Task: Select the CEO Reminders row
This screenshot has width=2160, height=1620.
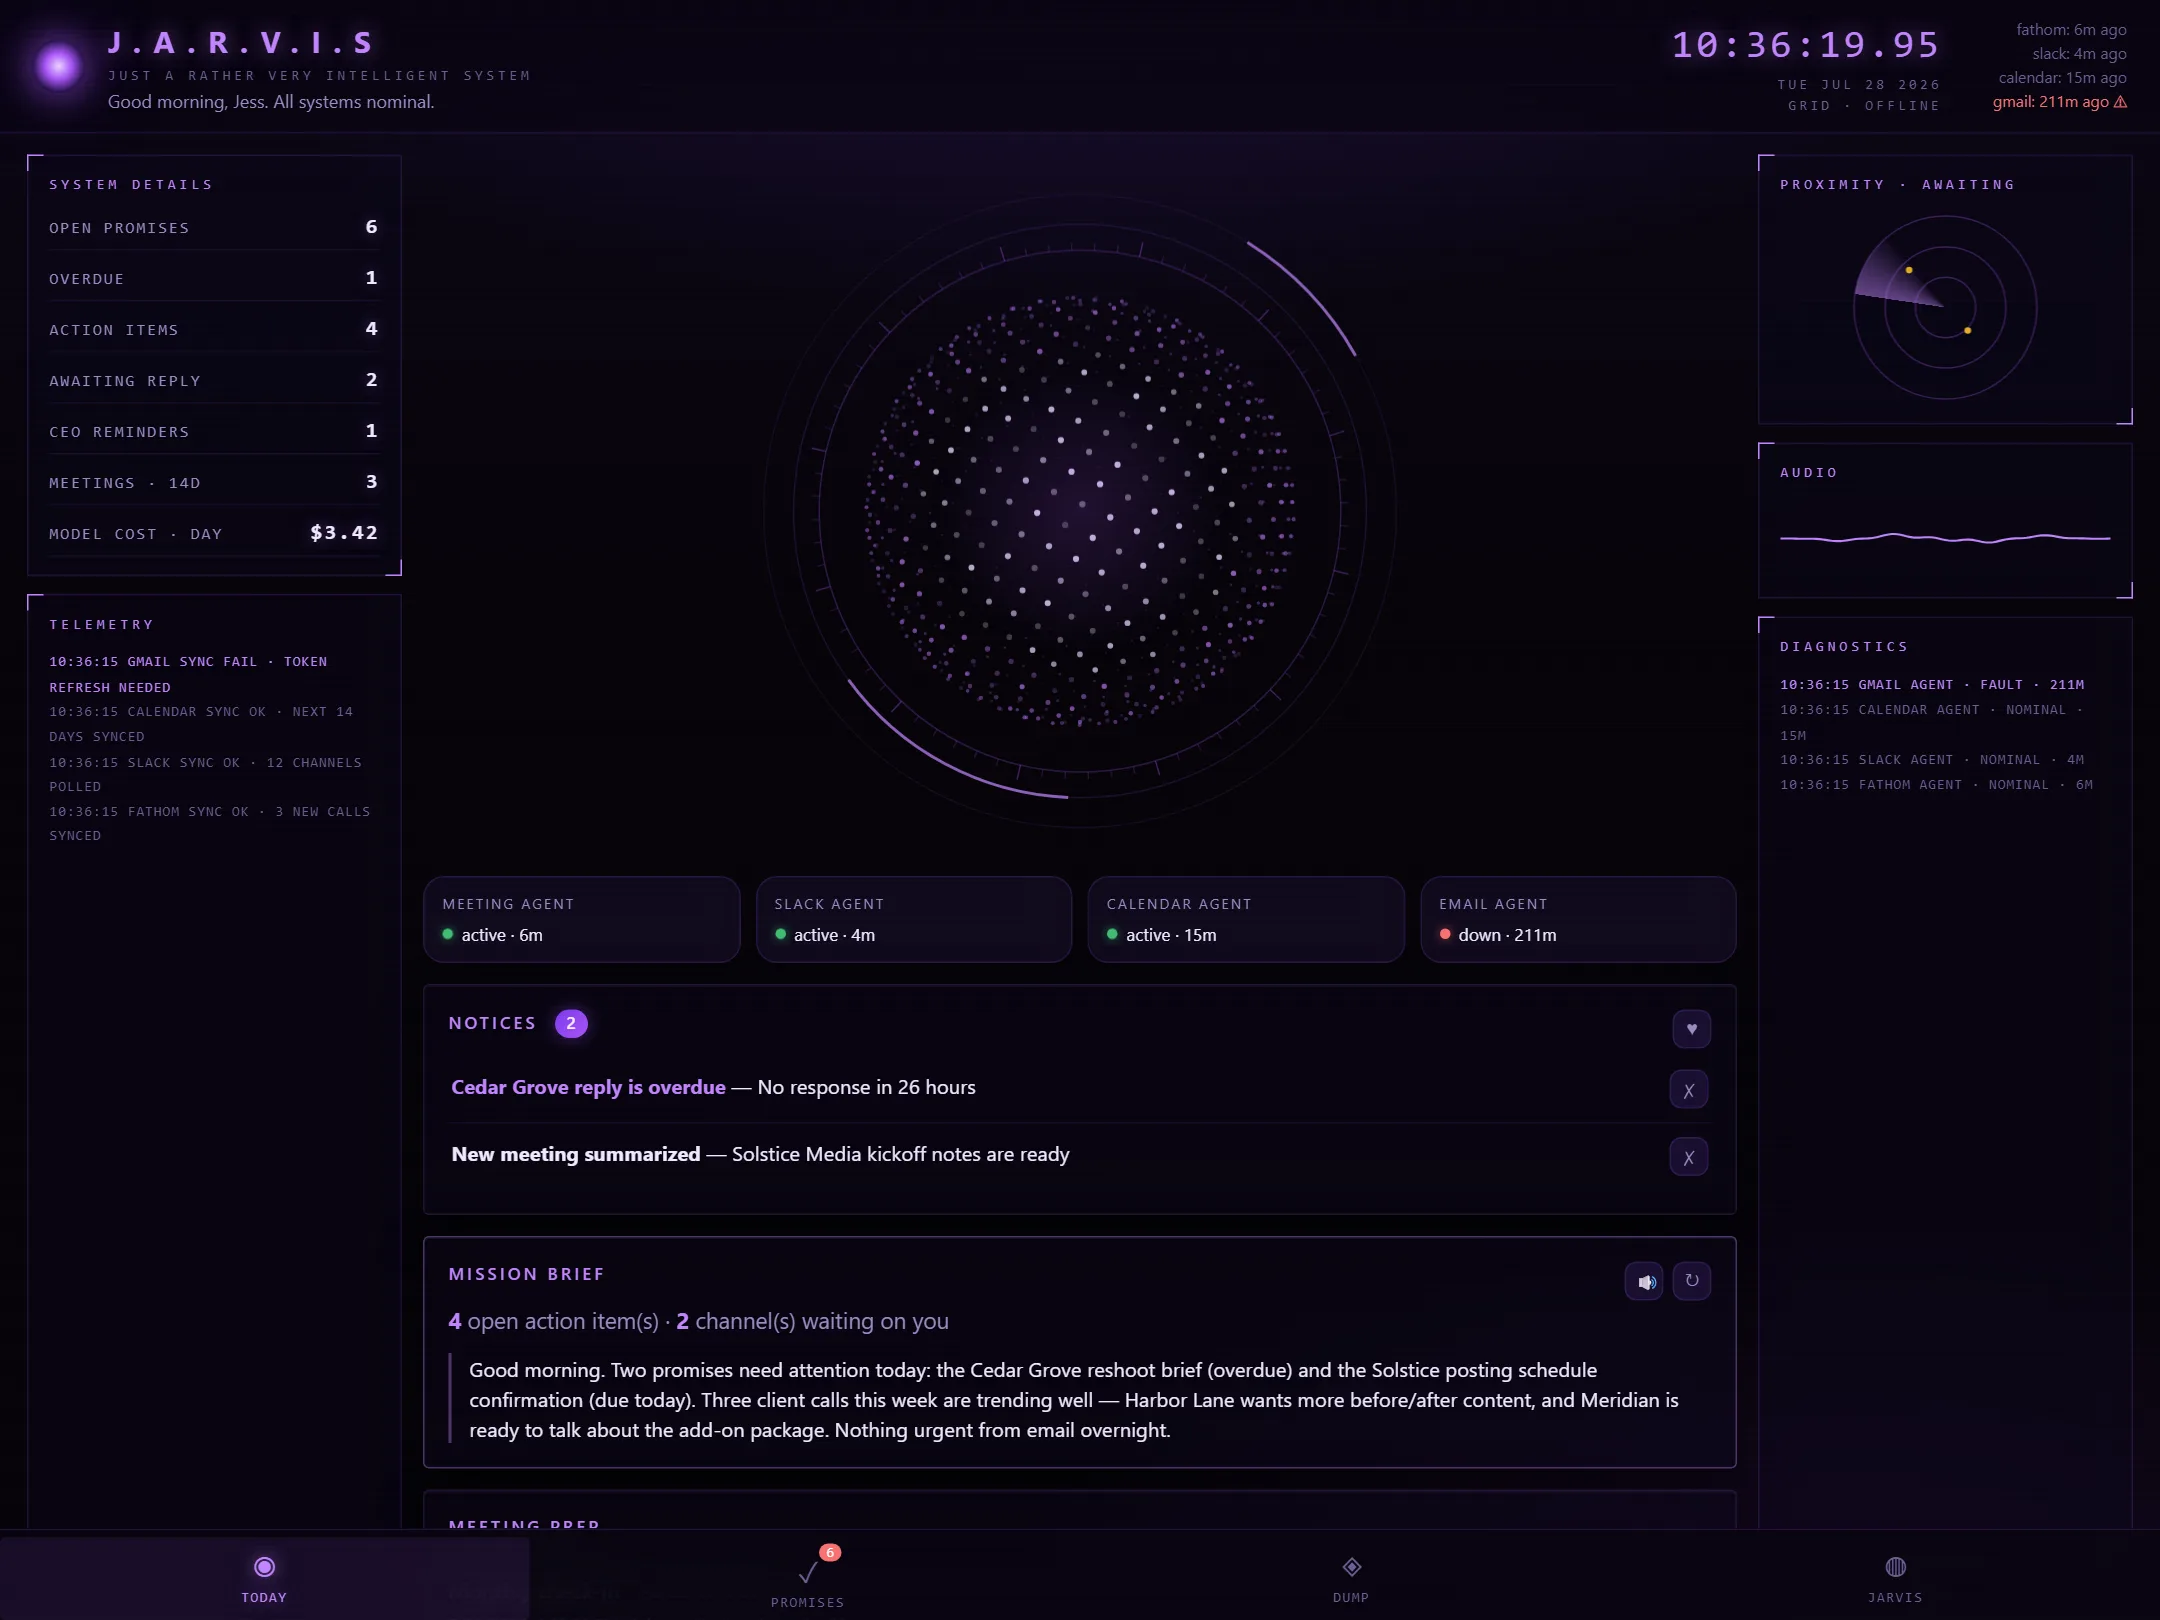Action: (214, 431)
